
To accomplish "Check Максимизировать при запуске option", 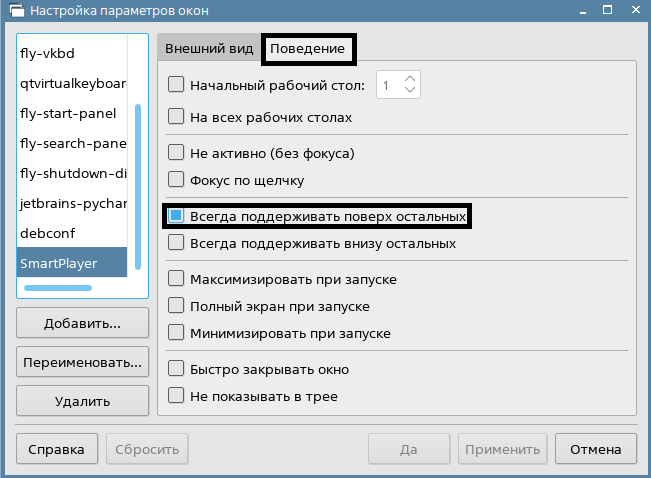I will click(176, 278).
